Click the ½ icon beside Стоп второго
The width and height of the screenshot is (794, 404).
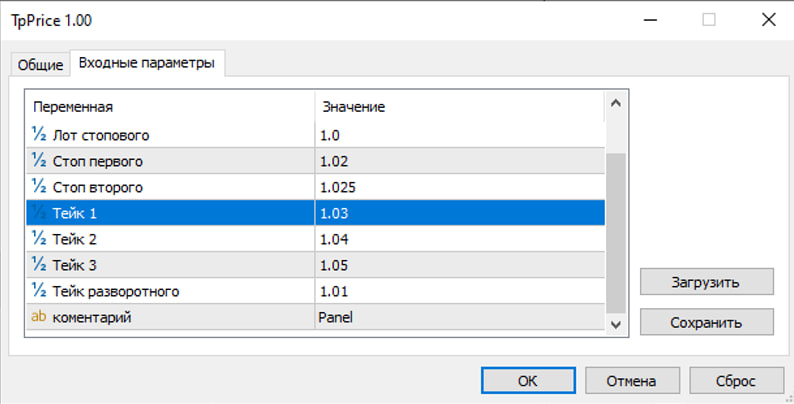coord(40,187)
